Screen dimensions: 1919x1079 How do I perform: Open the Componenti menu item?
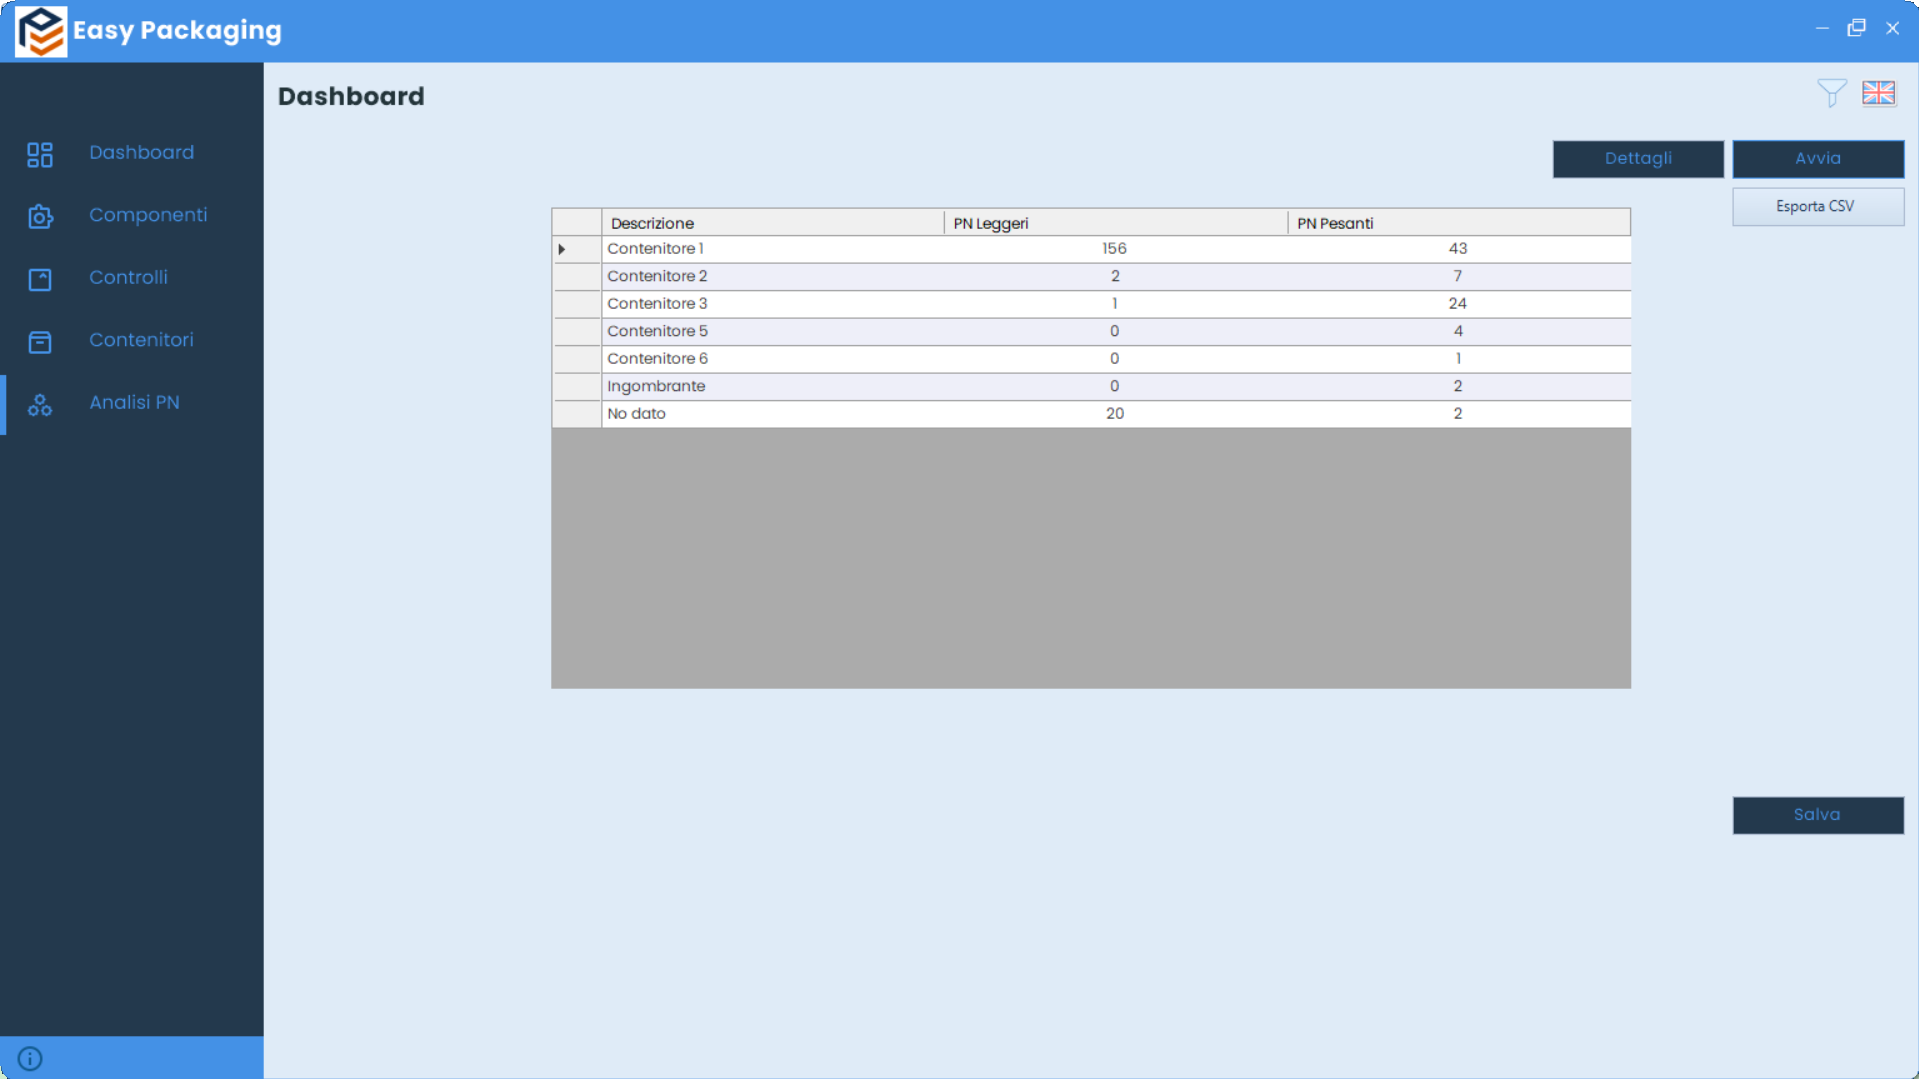pos(148,215)
